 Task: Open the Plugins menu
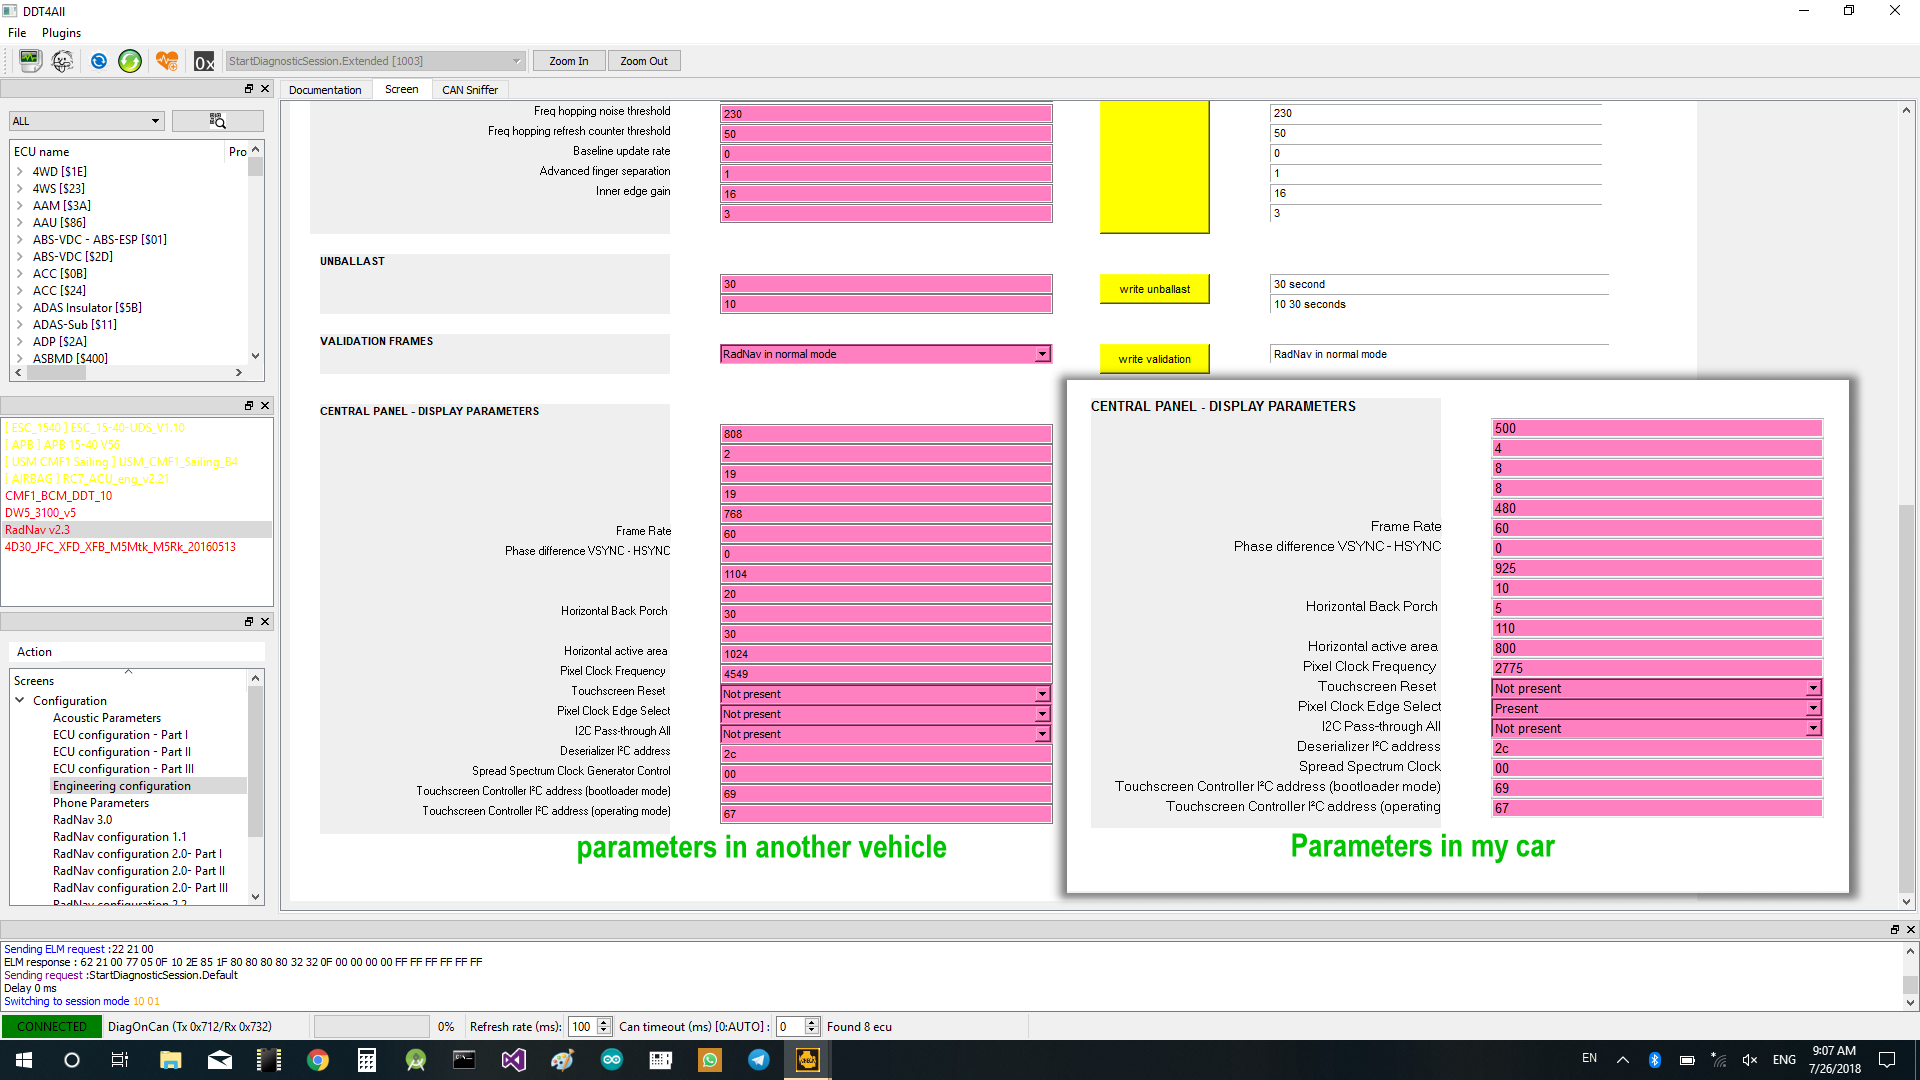point(61,33)
